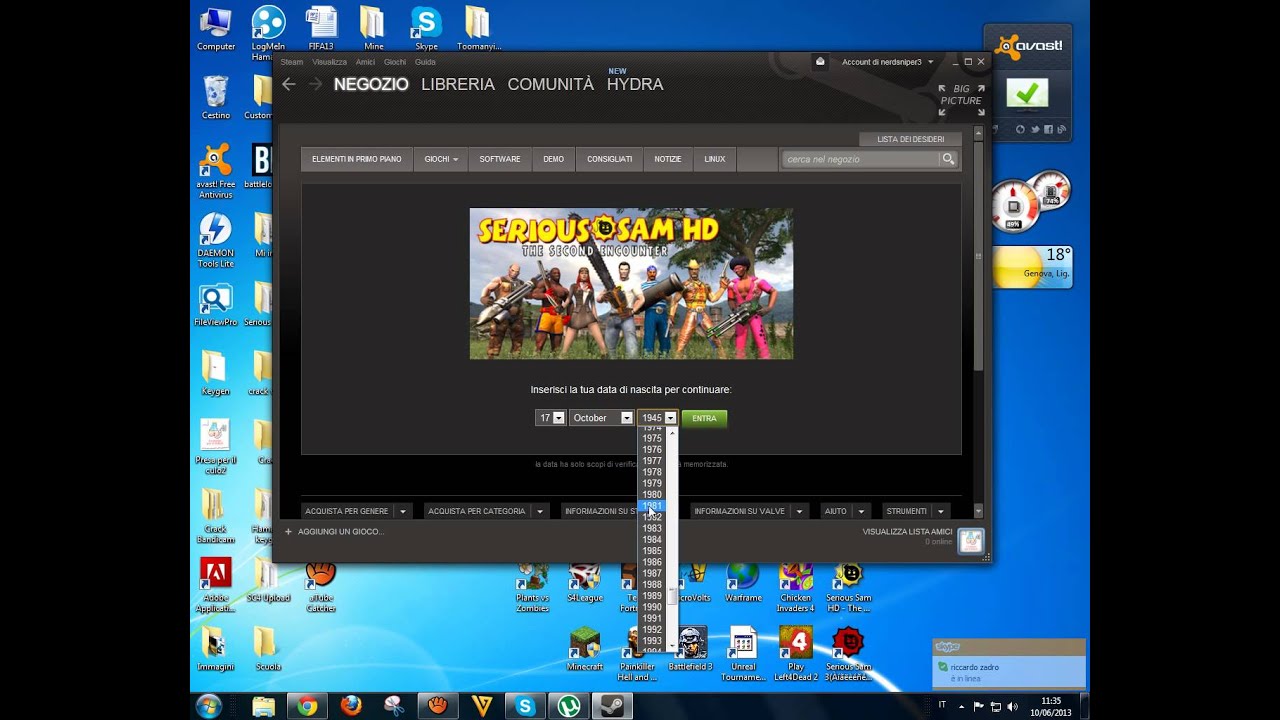The width and height of the screenshot is (1280, 720).
Task: Open the Giochi store dropdown tab
Action: [x=441, y=159]
